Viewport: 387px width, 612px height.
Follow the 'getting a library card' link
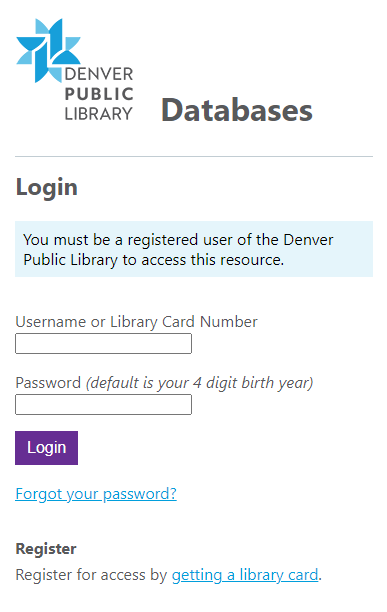[245, 575]
